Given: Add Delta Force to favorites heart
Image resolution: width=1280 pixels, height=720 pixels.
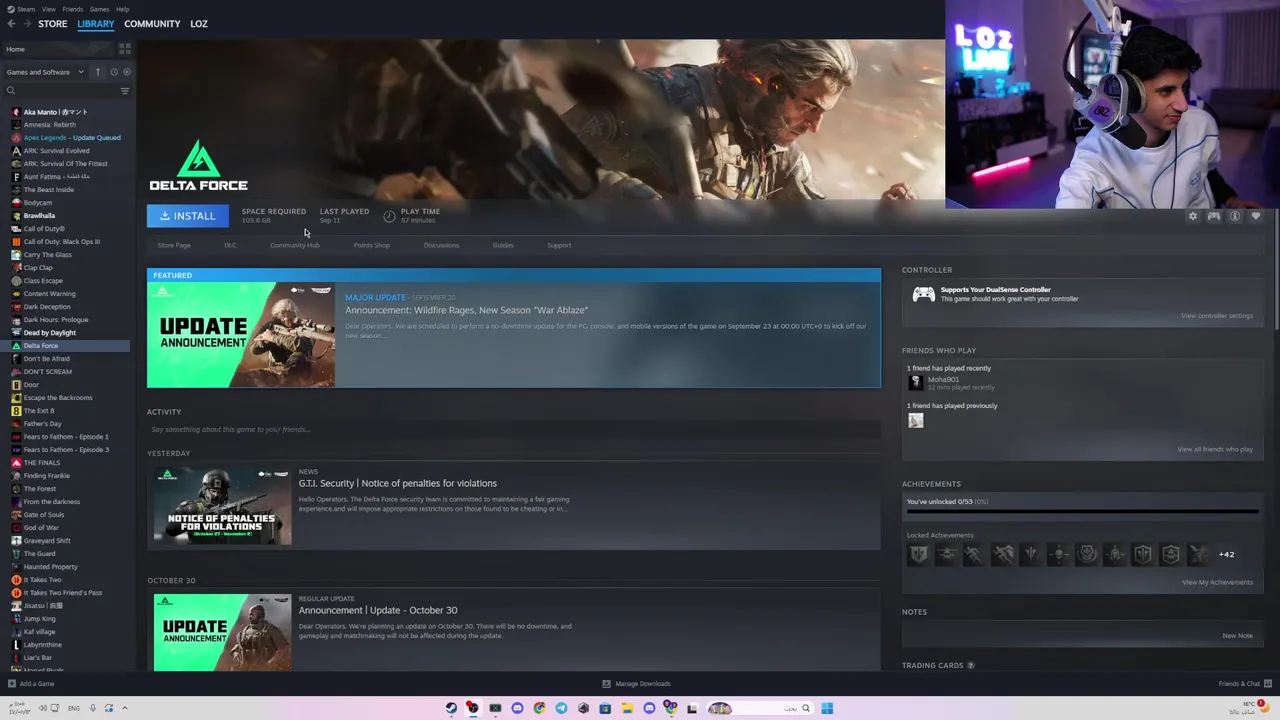Looking at the screenshot, I should tap(1256, 216).
